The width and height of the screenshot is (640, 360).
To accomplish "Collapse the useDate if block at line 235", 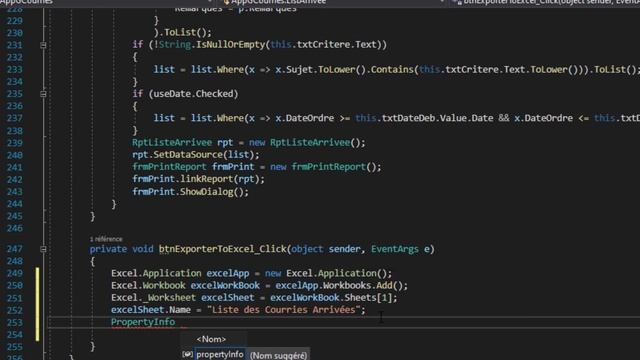I will tap(43, 94).
